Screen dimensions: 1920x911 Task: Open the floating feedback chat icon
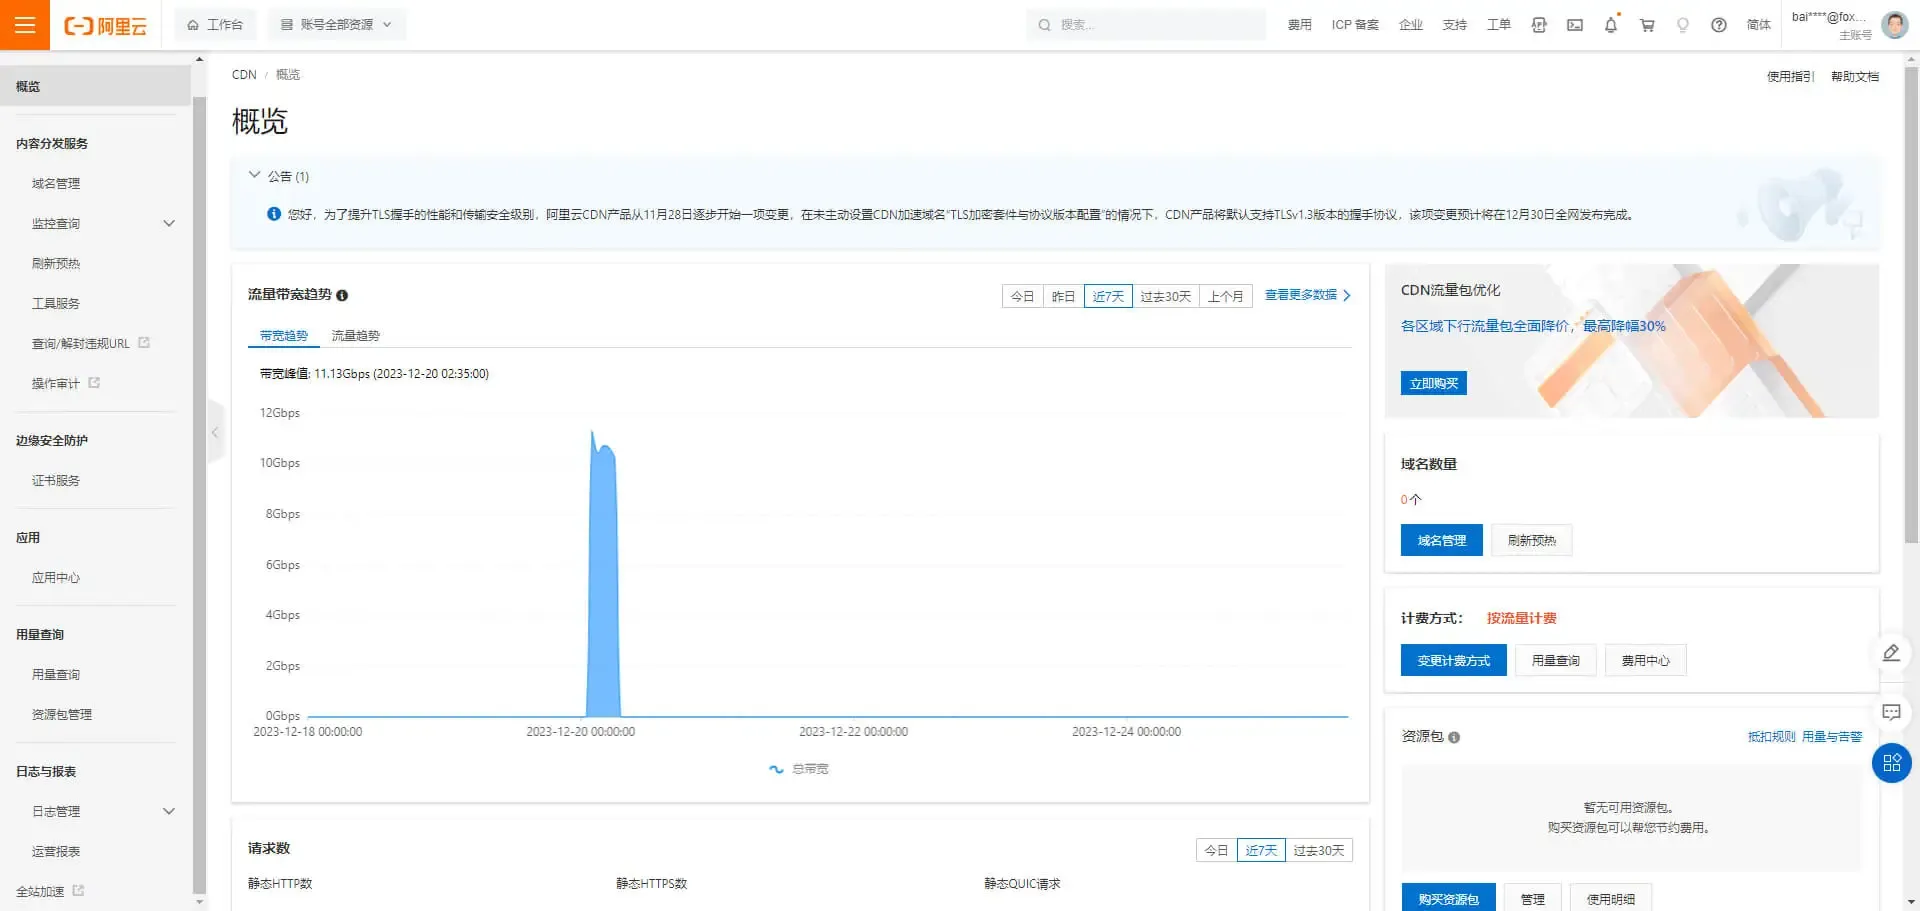pyautogui.click(x=1891, y=712)
